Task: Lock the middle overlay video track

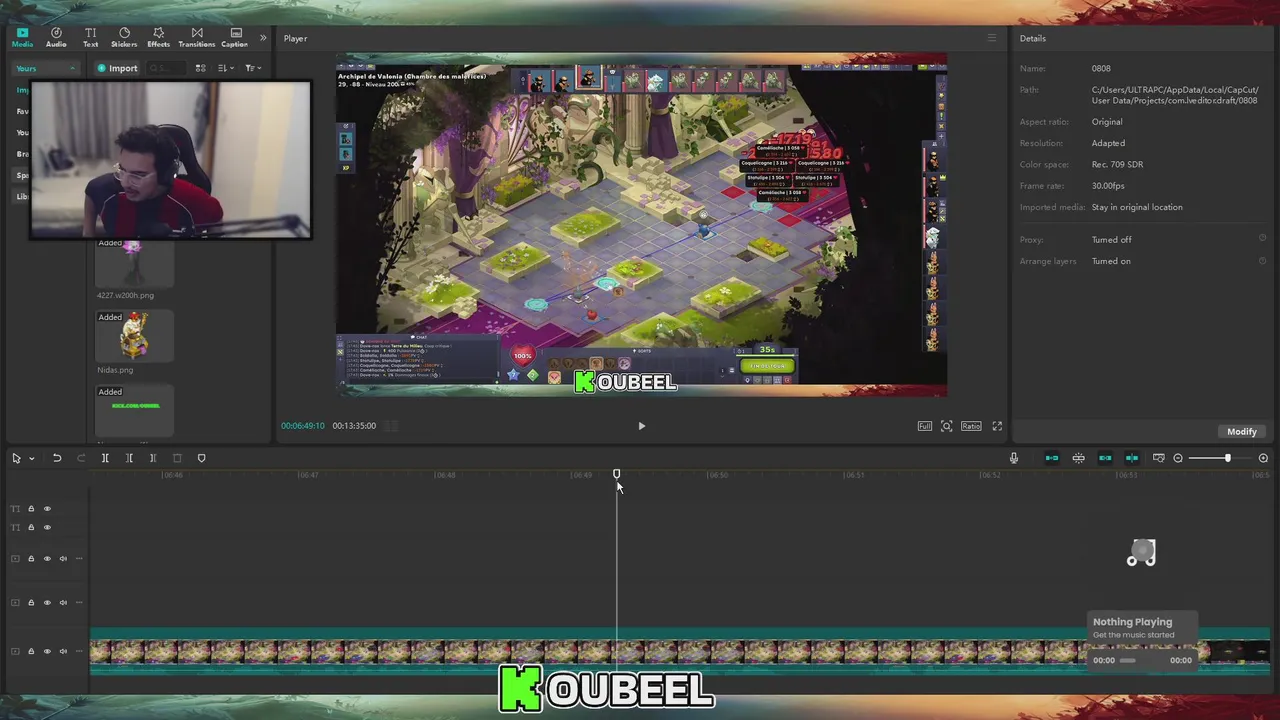Action: [31, 603]
